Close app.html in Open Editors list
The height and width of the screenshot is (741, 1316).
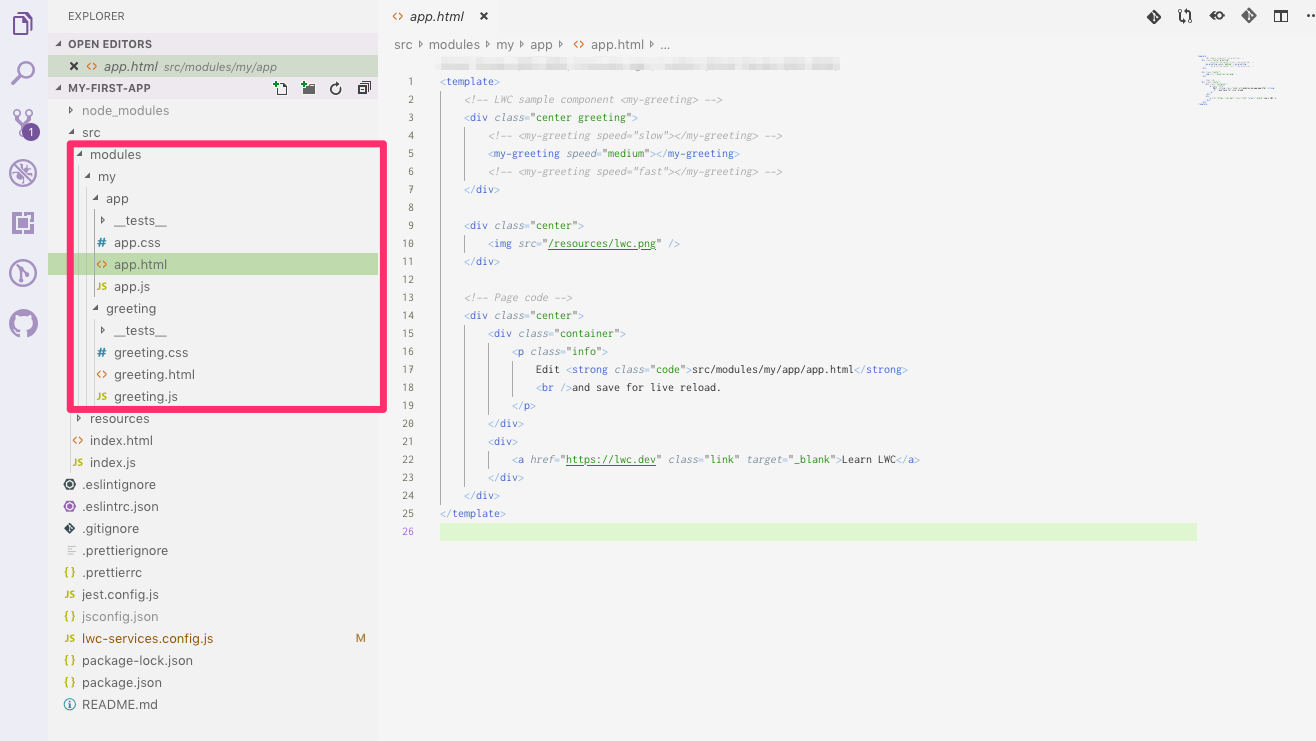(x=74, y=66)
